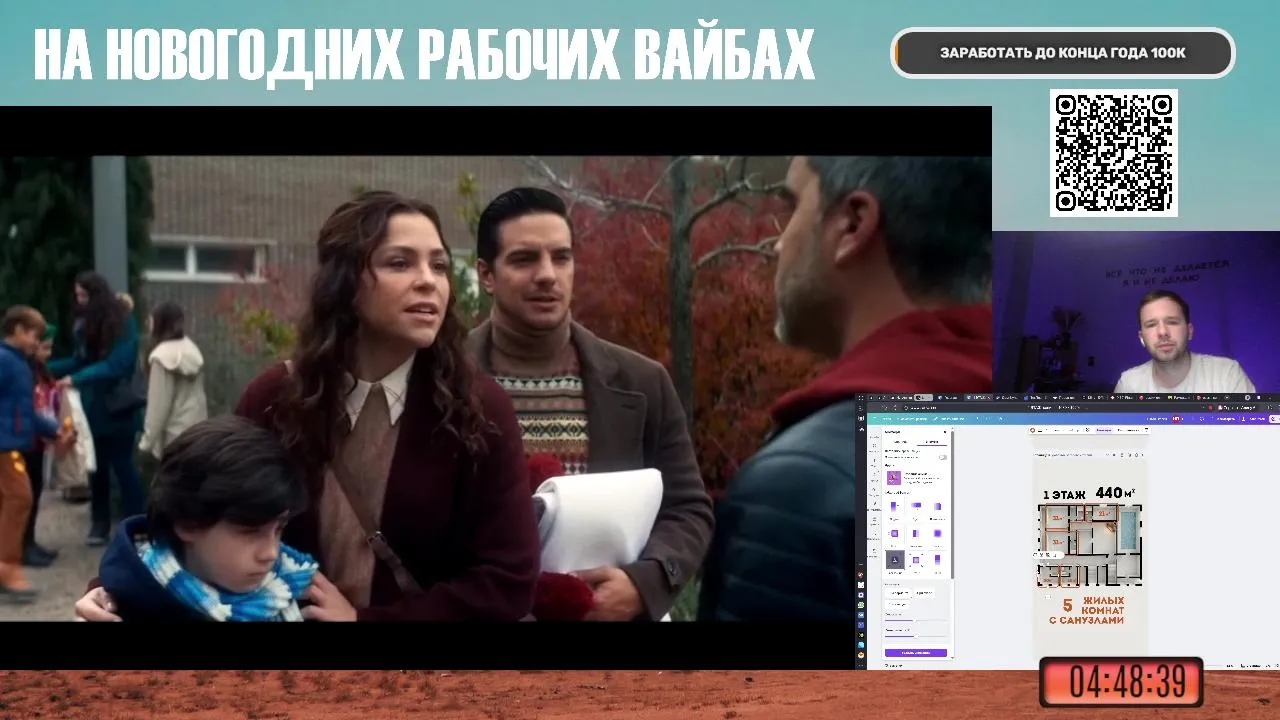Switch to the underlined tab in the effects panel

[x=932, y=442]
